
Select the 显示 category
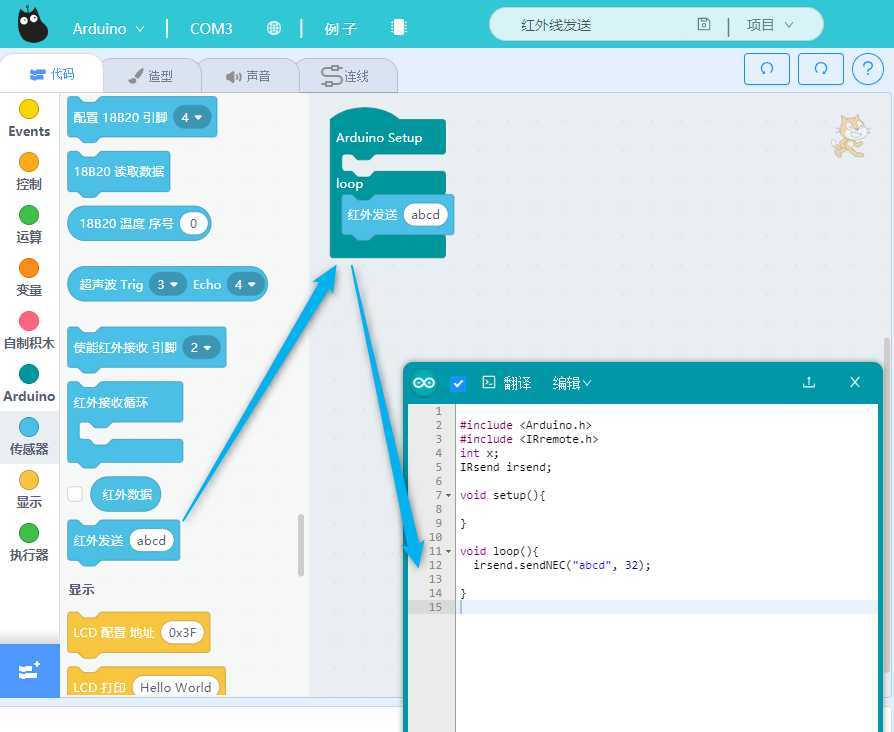click(29, 490)
